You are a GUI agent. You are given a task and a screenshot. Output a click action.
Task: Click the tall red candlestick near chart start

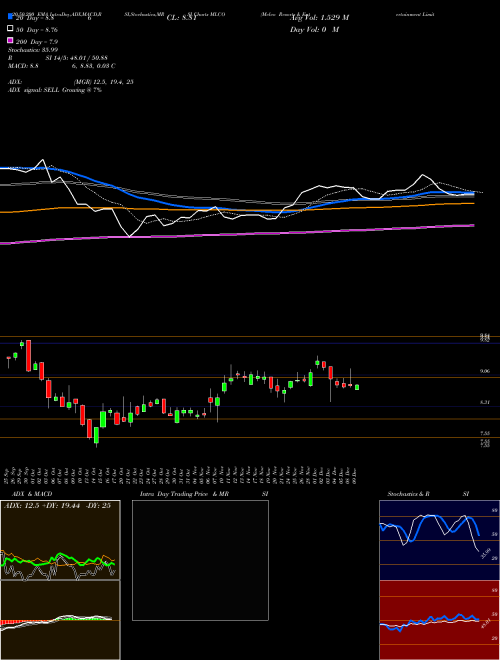click(x=29, y=356)
